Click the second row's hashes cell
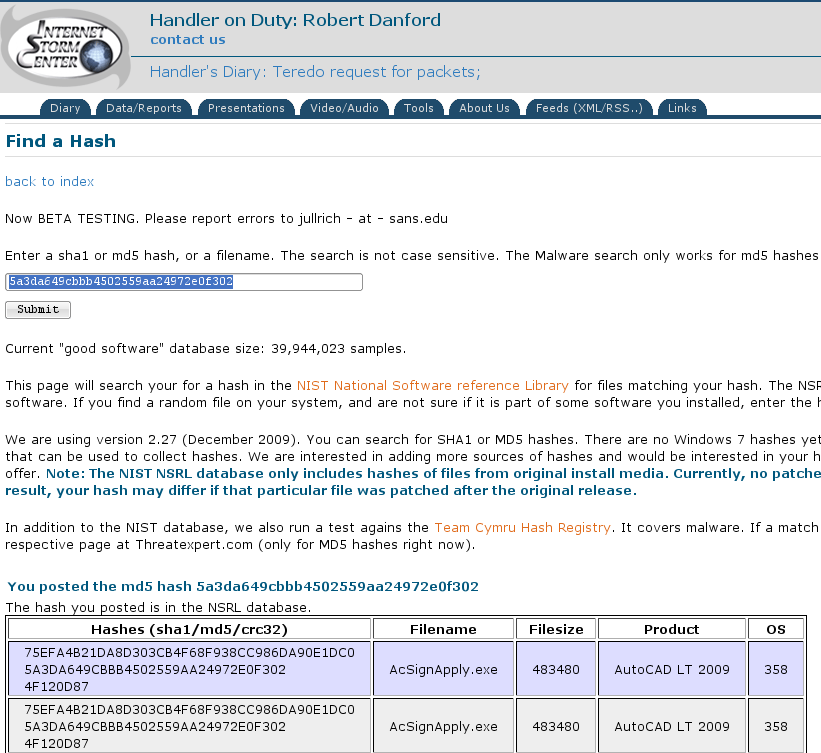This screenshot has width=821, height=753. point(189,726)
